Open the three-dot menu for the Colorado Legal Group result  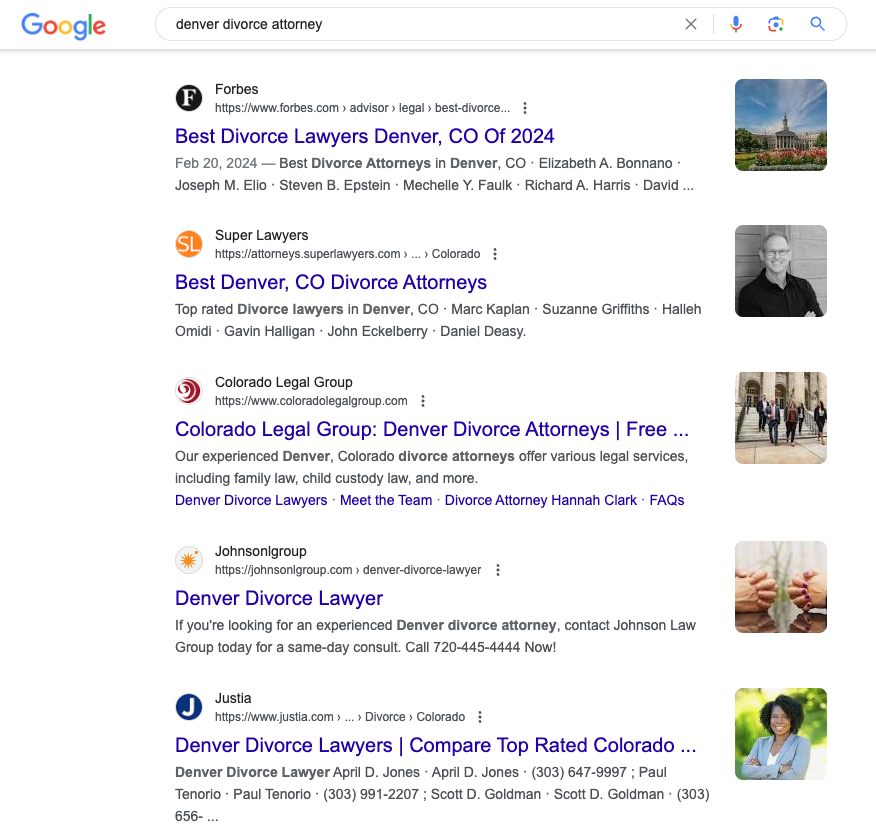[x=423, y=401]
